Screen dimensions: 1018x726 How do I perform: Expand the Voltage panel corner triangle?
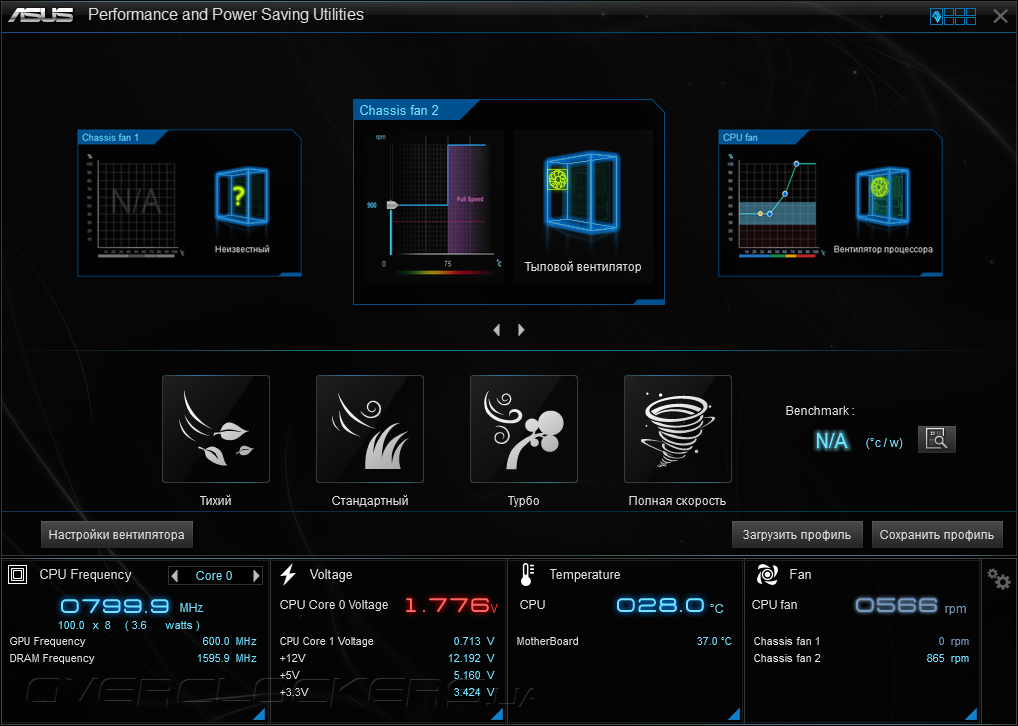click(x=497, y=714)
